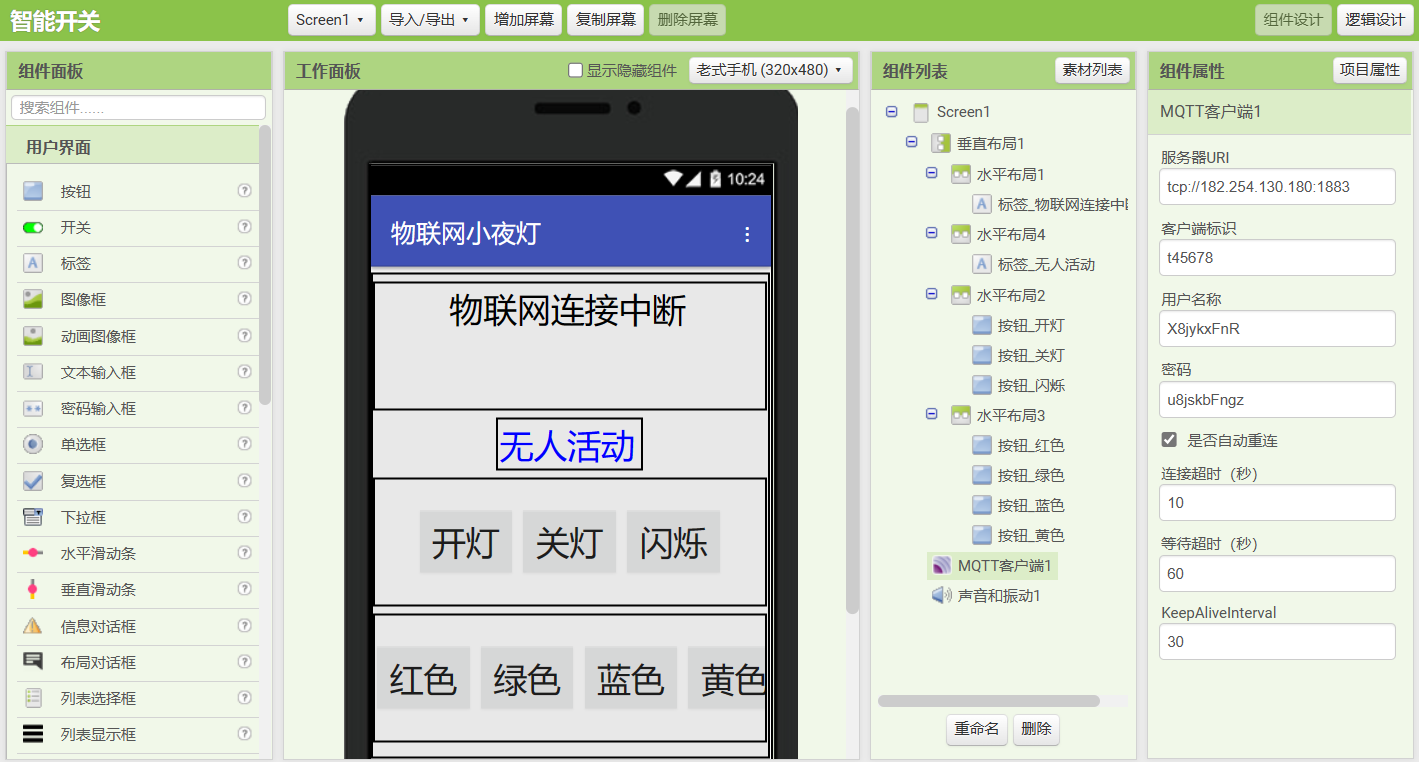
Task: Click the 红色 button in phone preview
Action: [x=423, y=678]
